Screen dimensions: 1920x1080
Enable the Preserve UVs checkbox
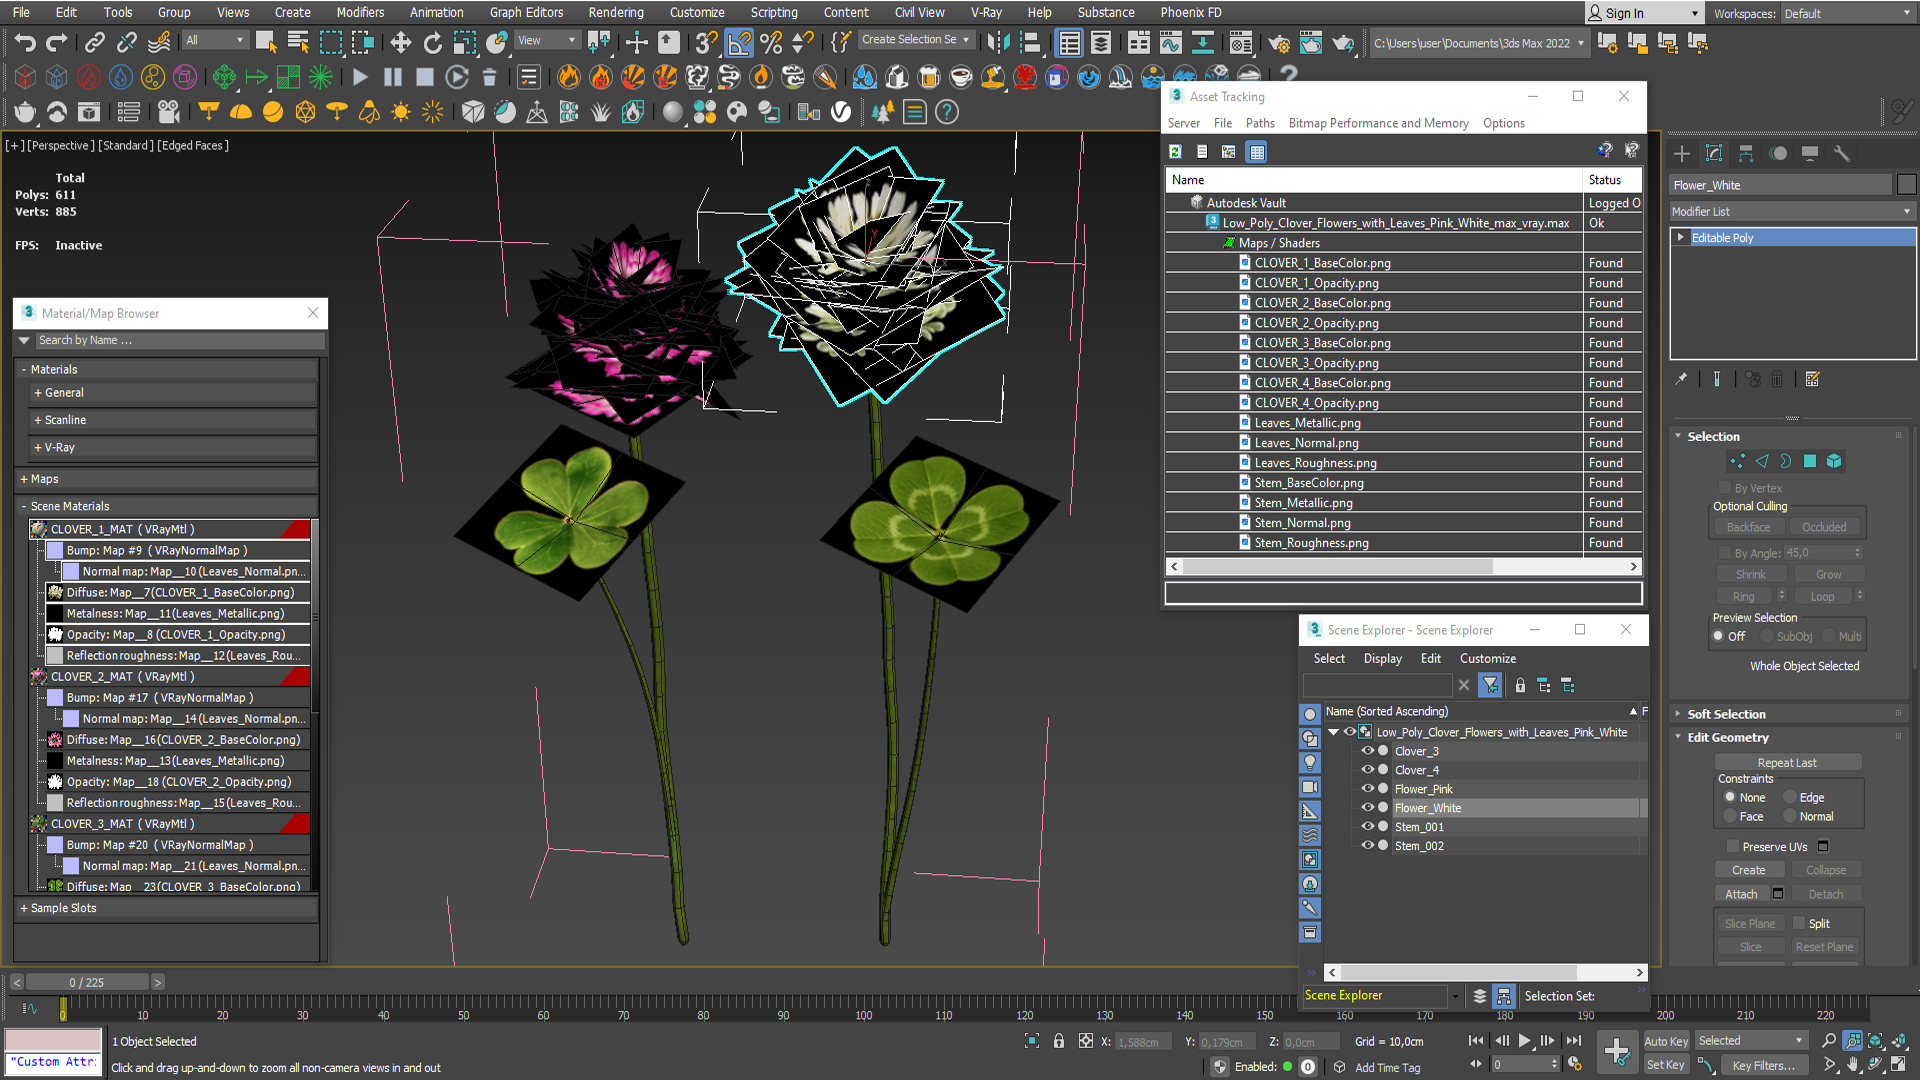(x=1733, y=846)
